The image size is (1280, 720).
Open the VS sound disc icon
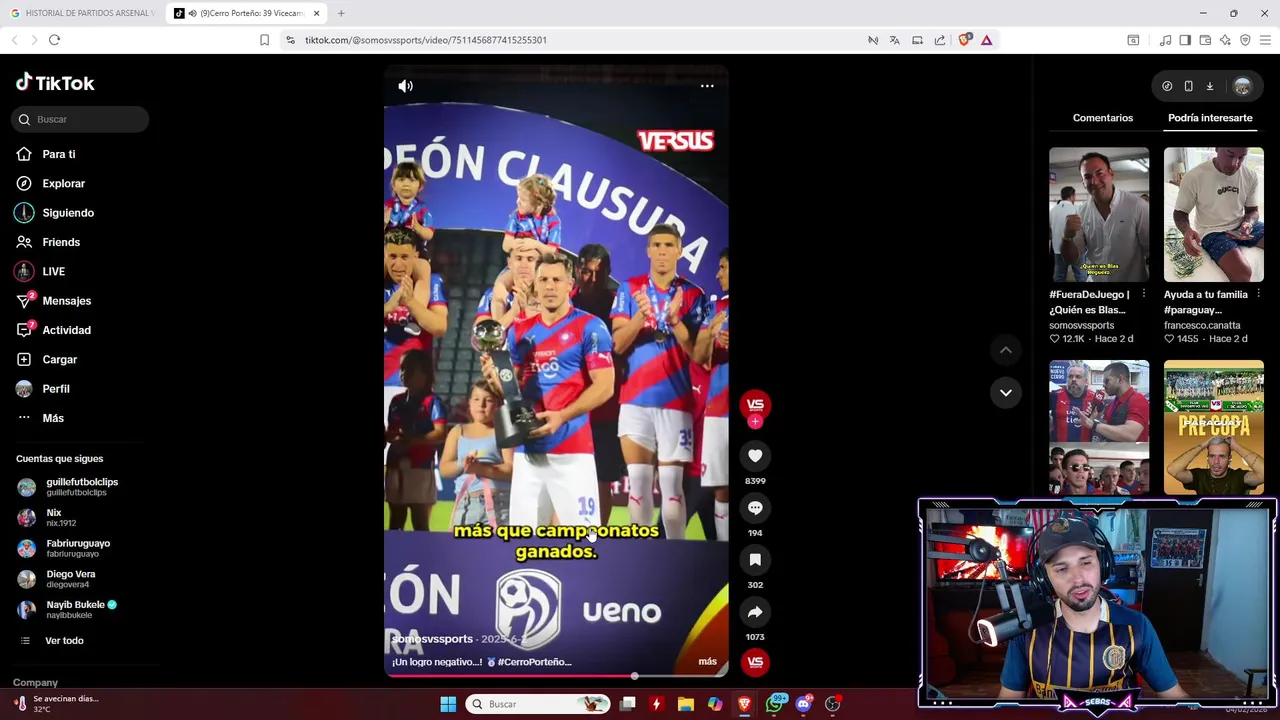tap(755, 662)
